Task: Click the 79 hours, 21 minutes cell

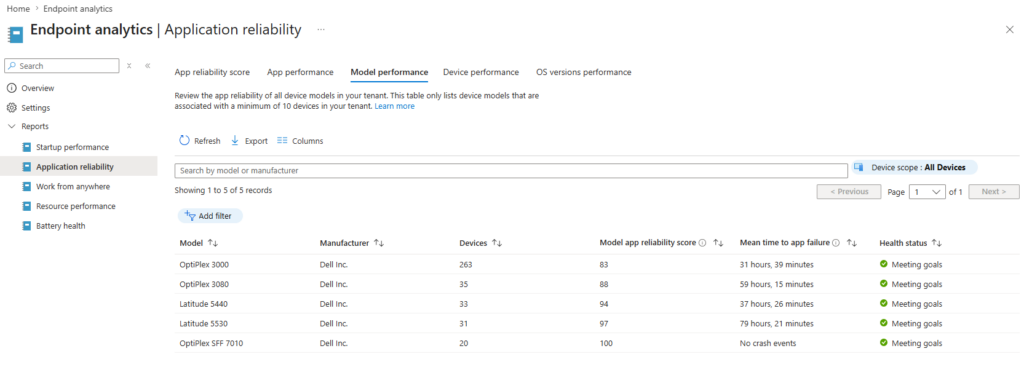Action: tap(776, 323)
